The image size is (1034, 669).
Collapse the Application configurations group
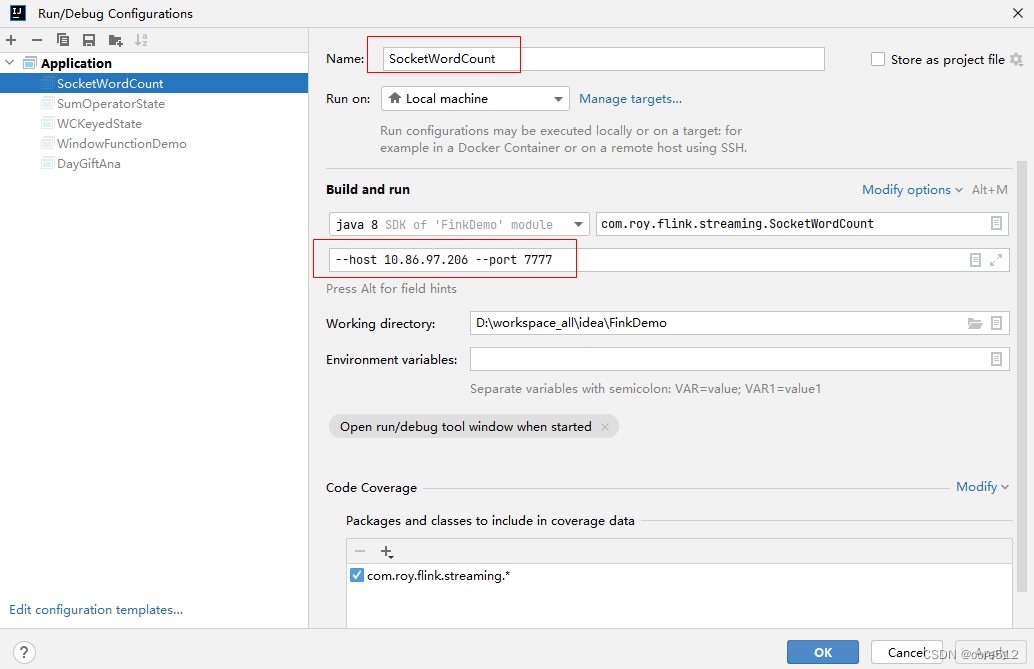(x=9, y=62)
